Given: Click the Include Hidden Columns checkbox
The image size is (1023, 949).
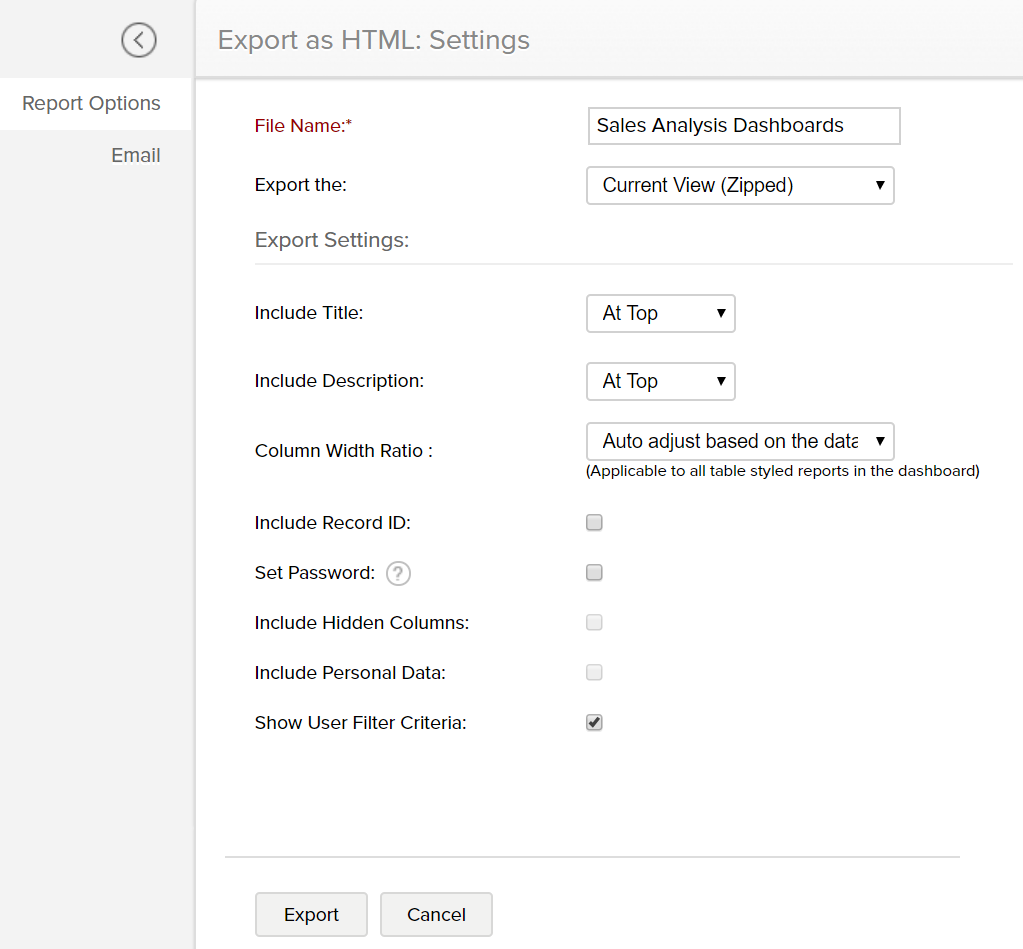Looking at the screenshot, I should pyautogui.click(x=595, y=623).
